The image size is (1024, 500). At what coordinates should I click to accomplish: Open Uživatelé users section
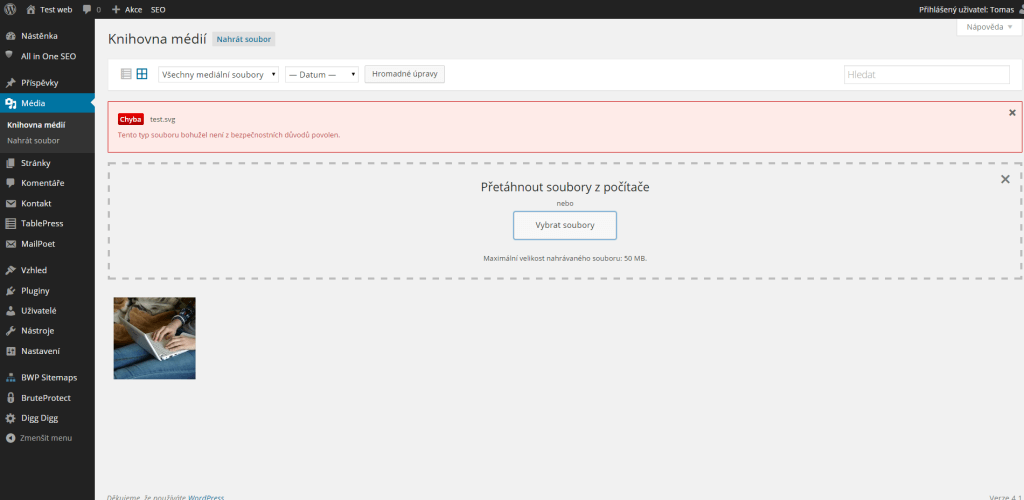(39, 311)
